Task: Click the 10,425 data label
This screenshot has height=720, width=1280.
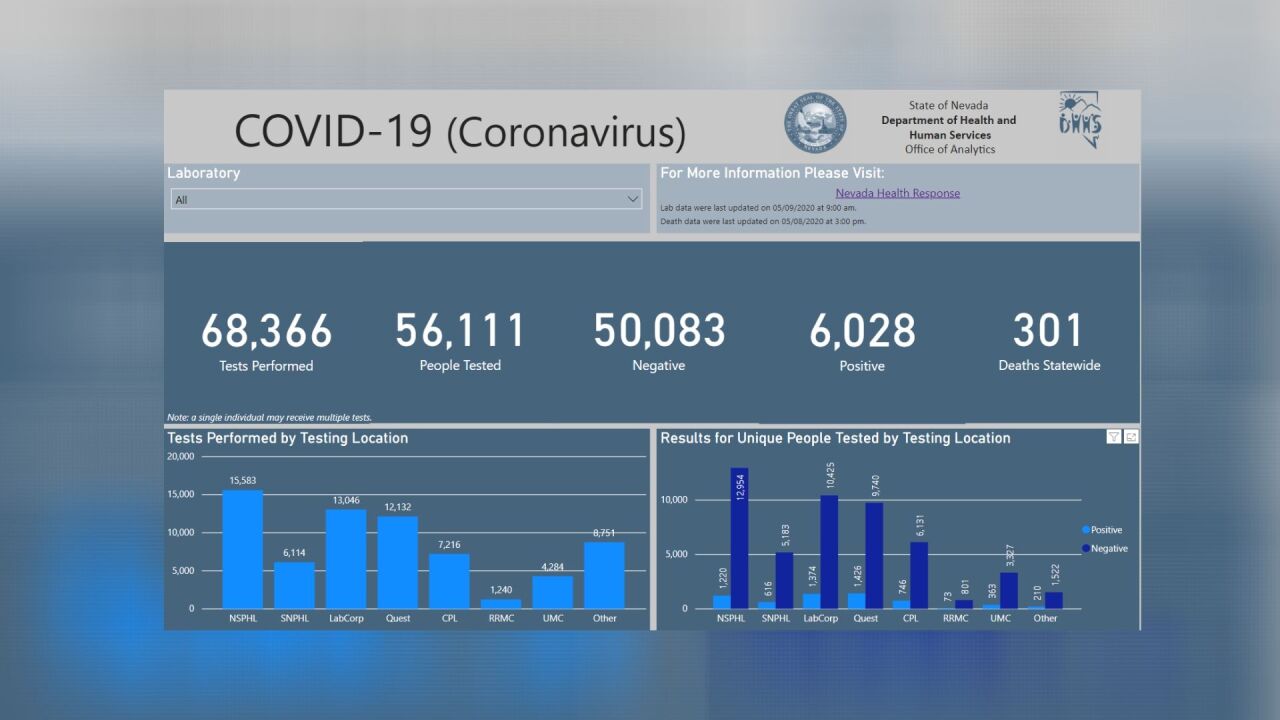Action: pos(830,476)
